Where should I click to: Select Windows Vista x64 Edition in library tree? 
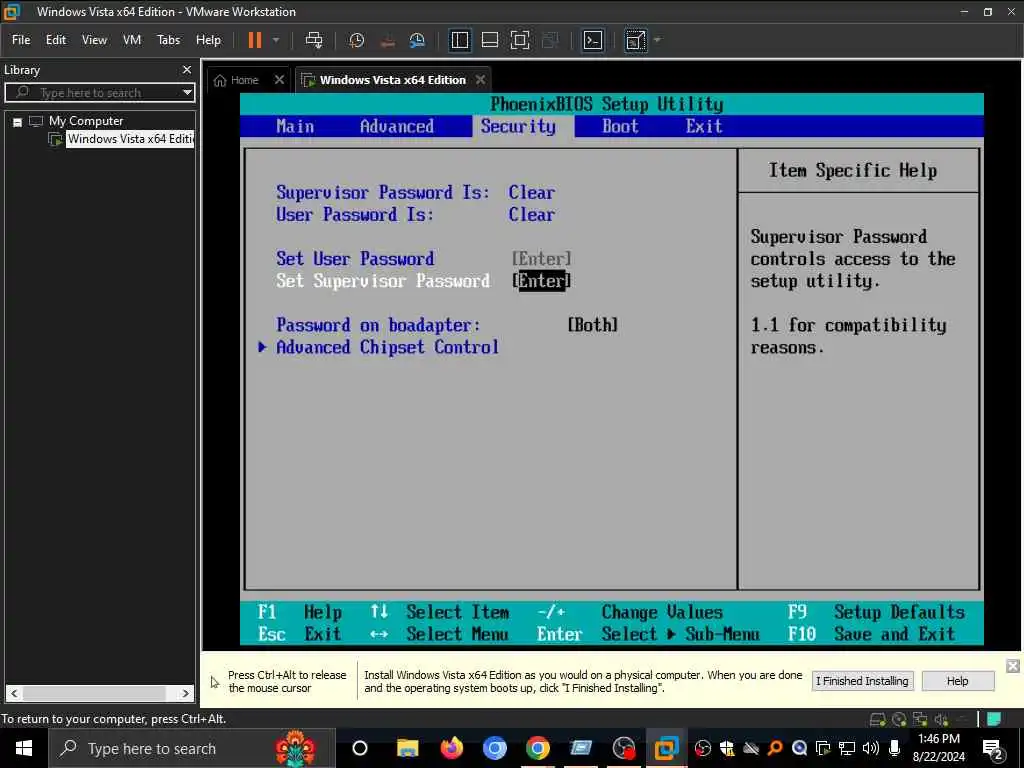(131, 139)
